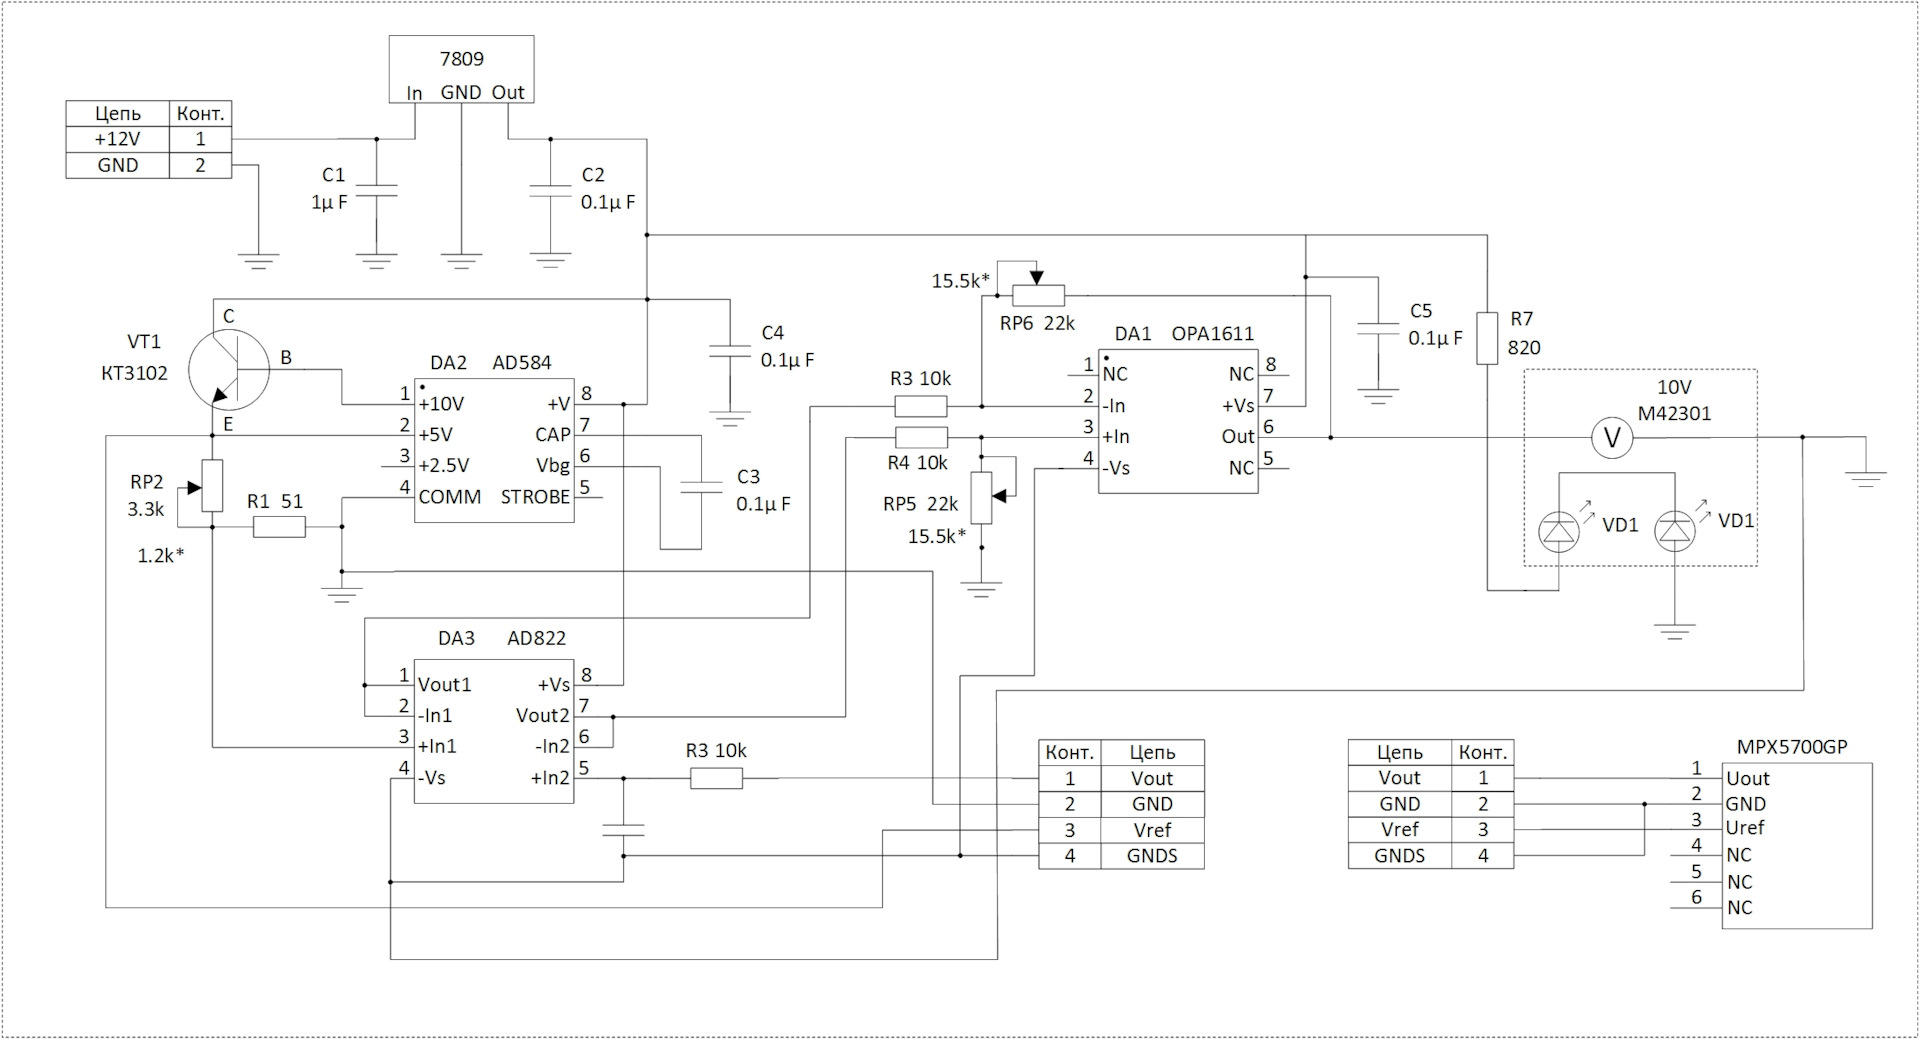The image size is (1920, 1039).
Task: Click ground symbol under capacitor C5
Action: point(1377,396)
